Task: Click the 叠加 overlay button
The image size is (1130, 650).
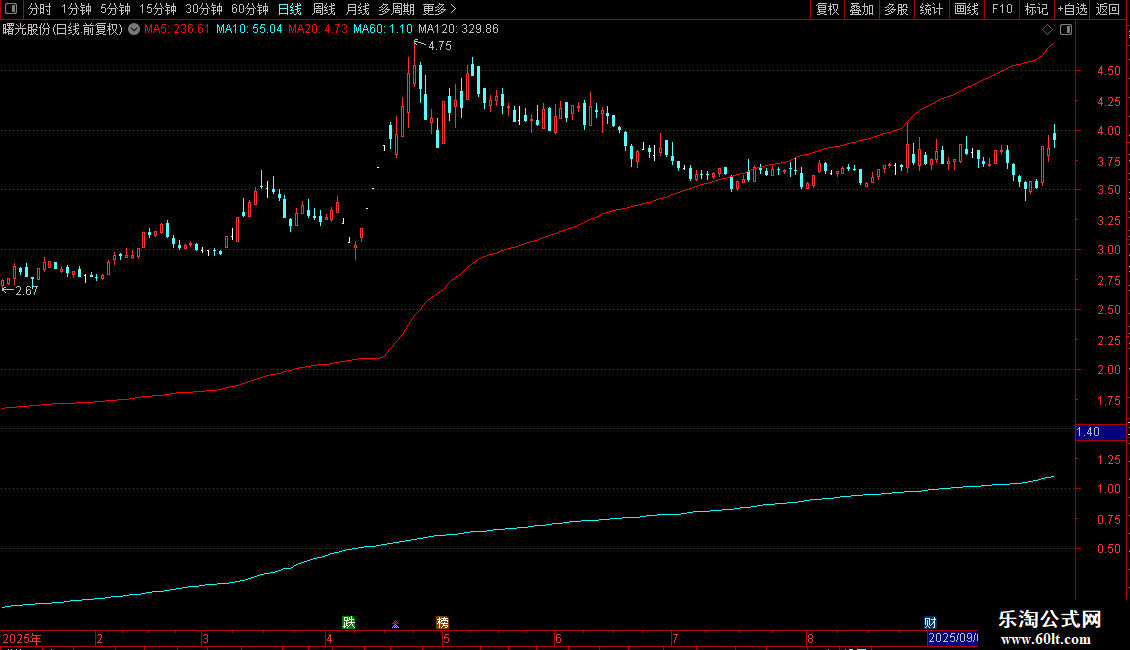Action: coord(862,9)
